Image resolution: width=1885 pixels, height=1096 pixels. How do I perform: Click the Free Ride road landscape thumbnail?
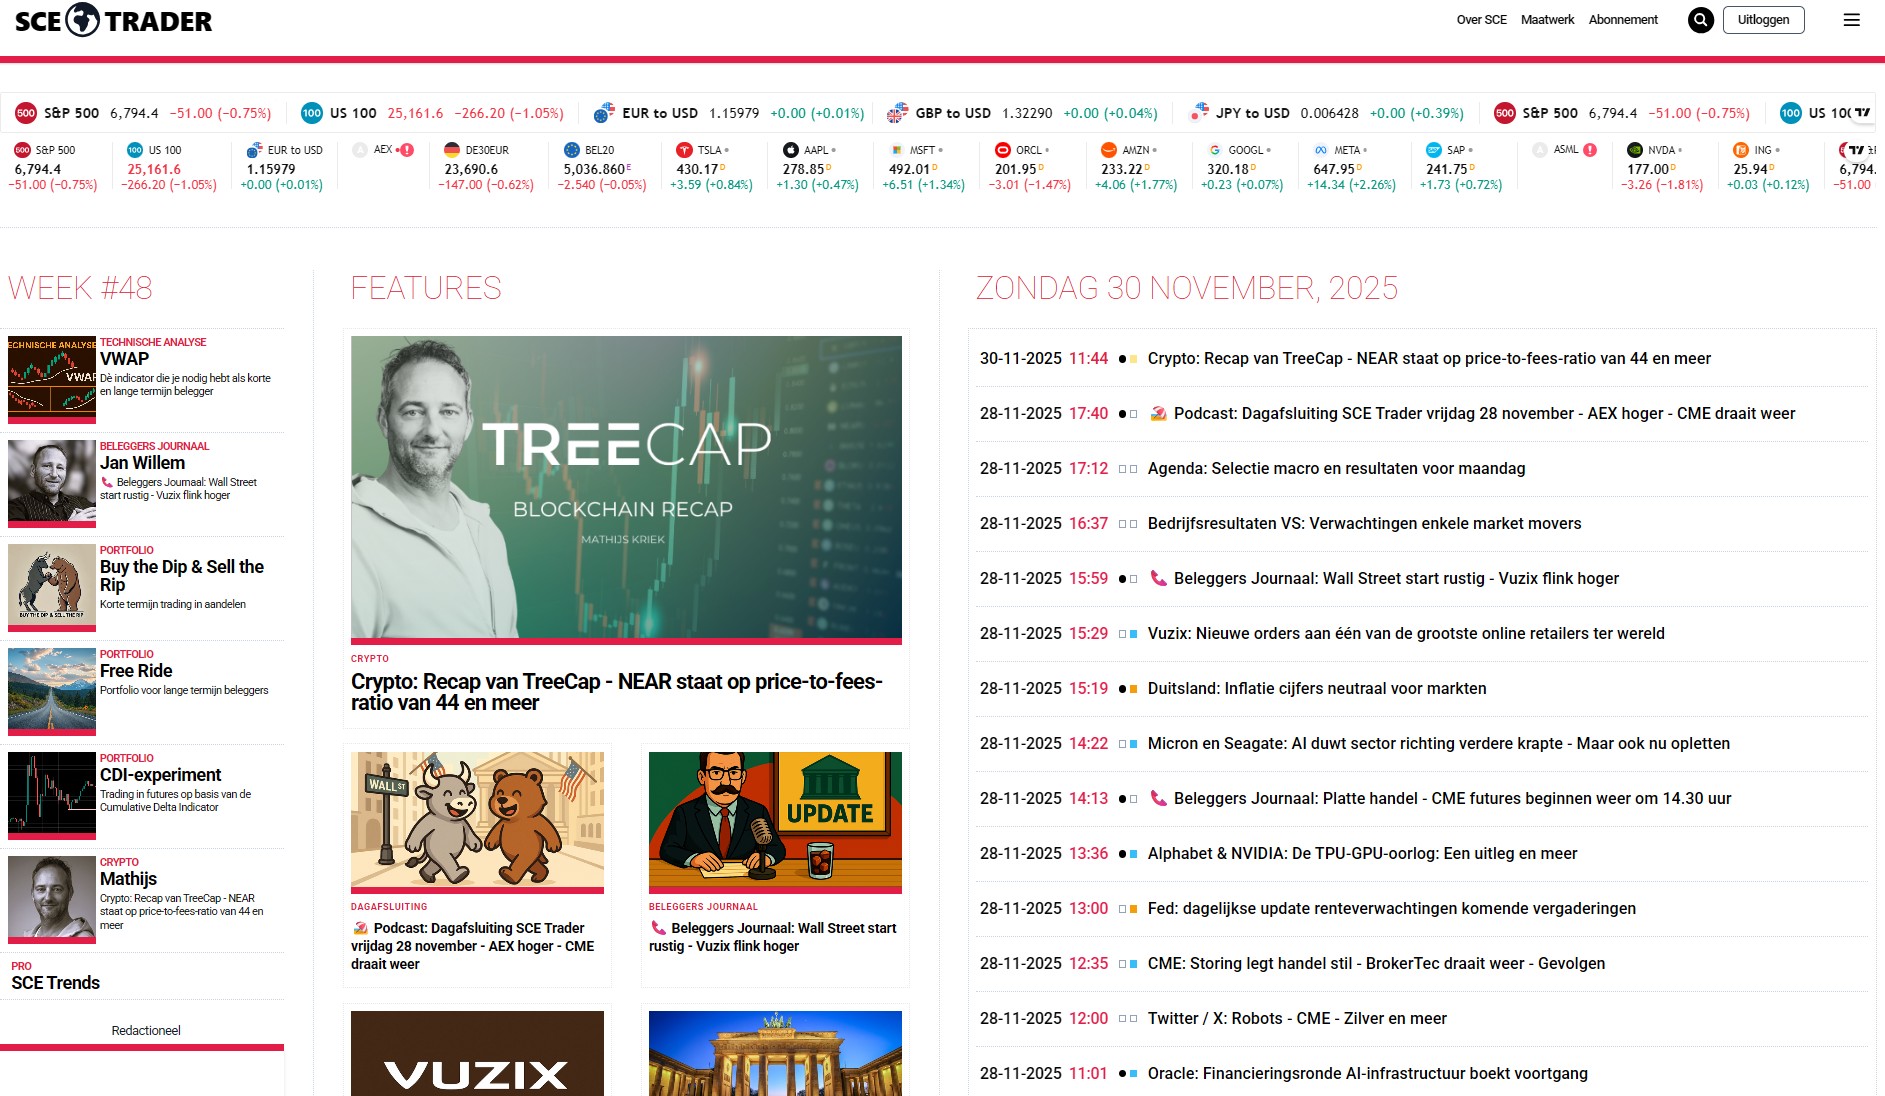coord(52,690)
